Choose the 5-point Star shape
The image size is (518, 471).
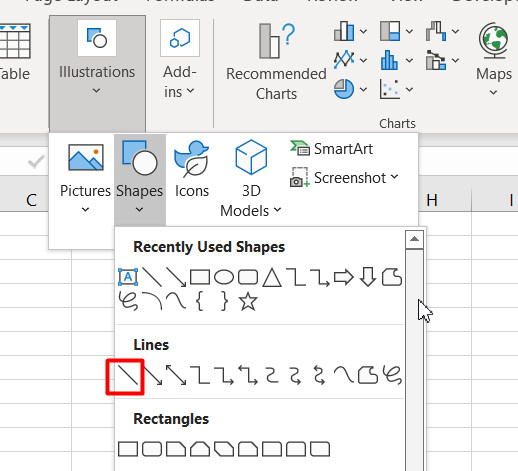click(248, 302)
